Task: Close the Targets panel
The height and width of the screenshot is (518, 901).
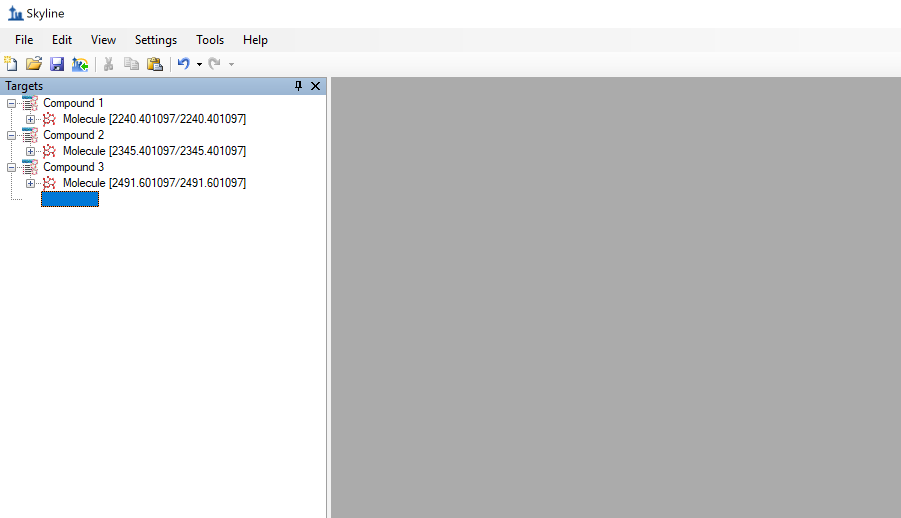Action: 316,86
